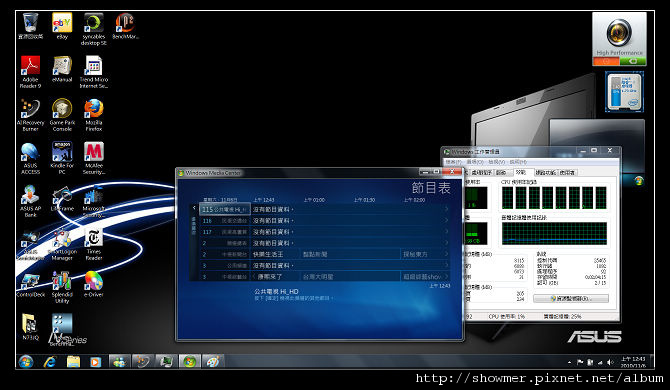Viewport: 670px width, 390px height.
Task: Expand the guide's left categories arrow
Action: click(194, 208)
